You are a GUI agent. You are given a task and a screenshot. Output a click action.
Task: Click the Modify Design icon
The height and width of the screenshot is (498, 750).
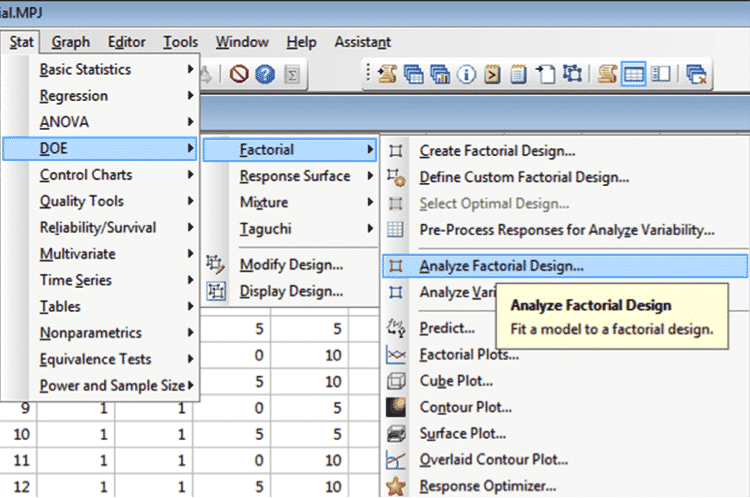click(x=215, y=265)
